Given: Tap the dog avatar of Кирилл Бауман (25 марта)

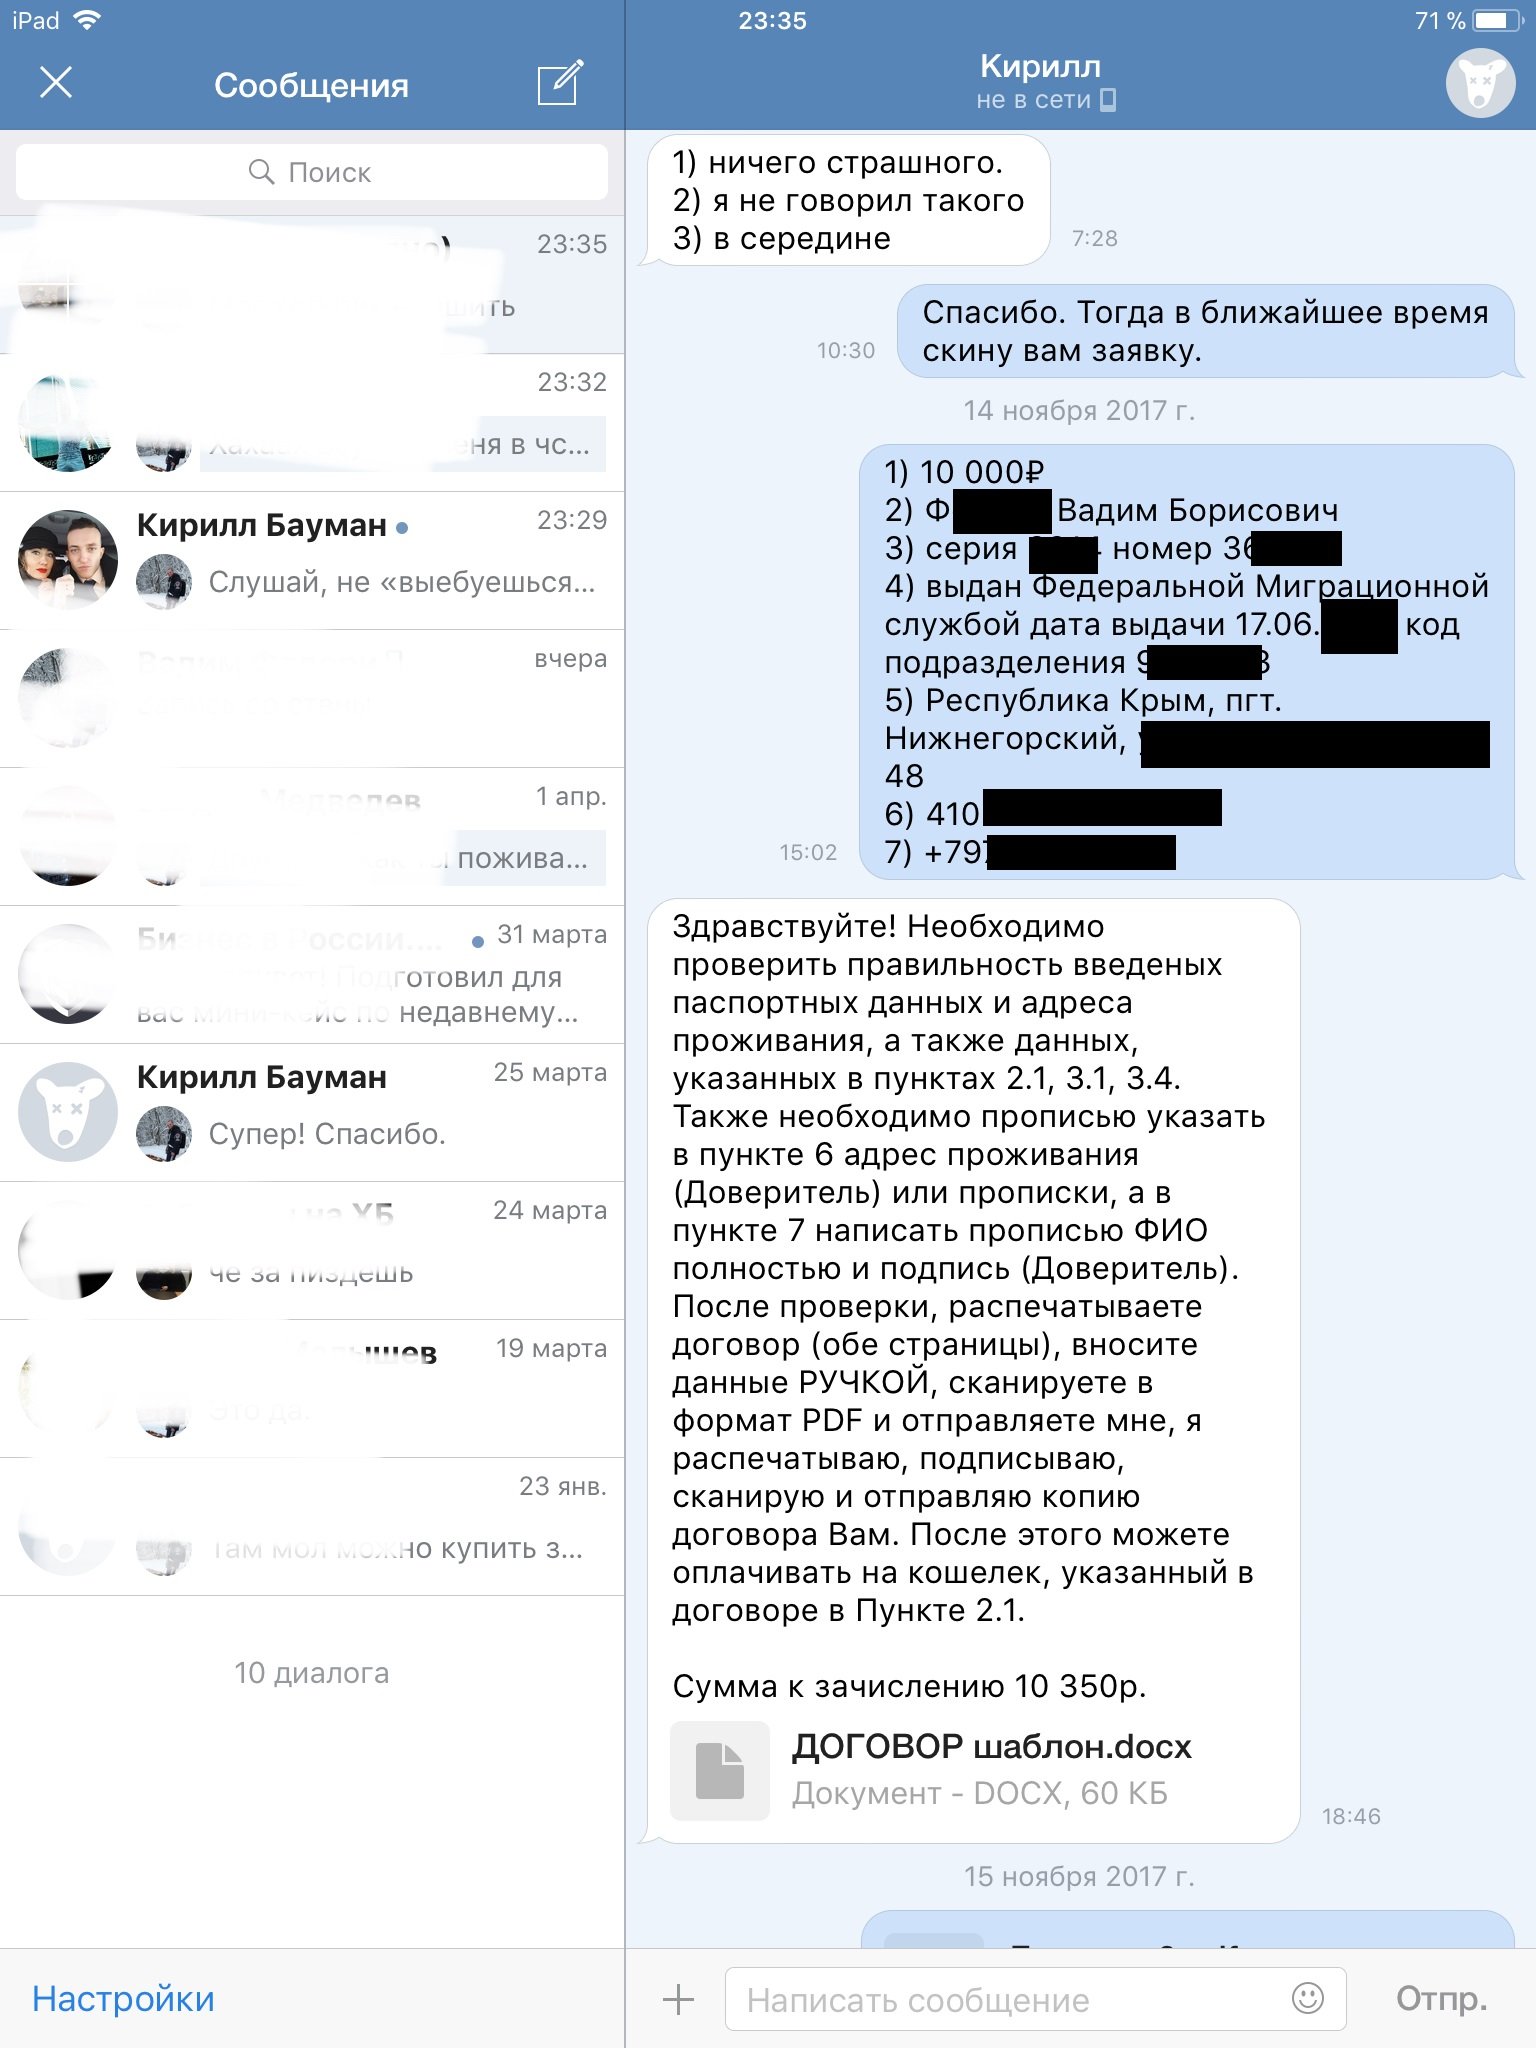Looking at the screenshot, I should [x=68, y=1112].
